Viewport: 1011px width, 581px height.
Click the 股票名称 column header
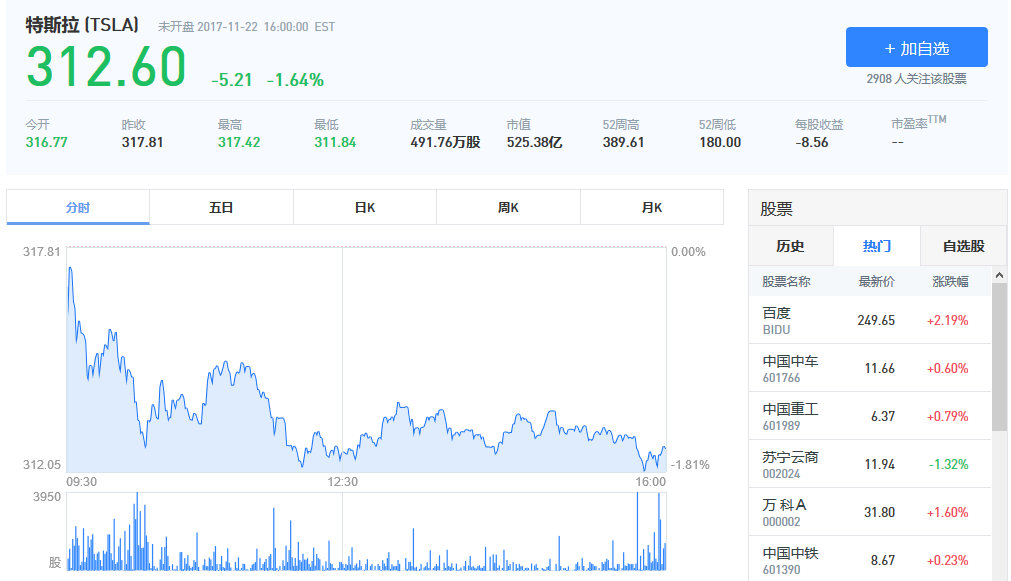tap(786, 282)
